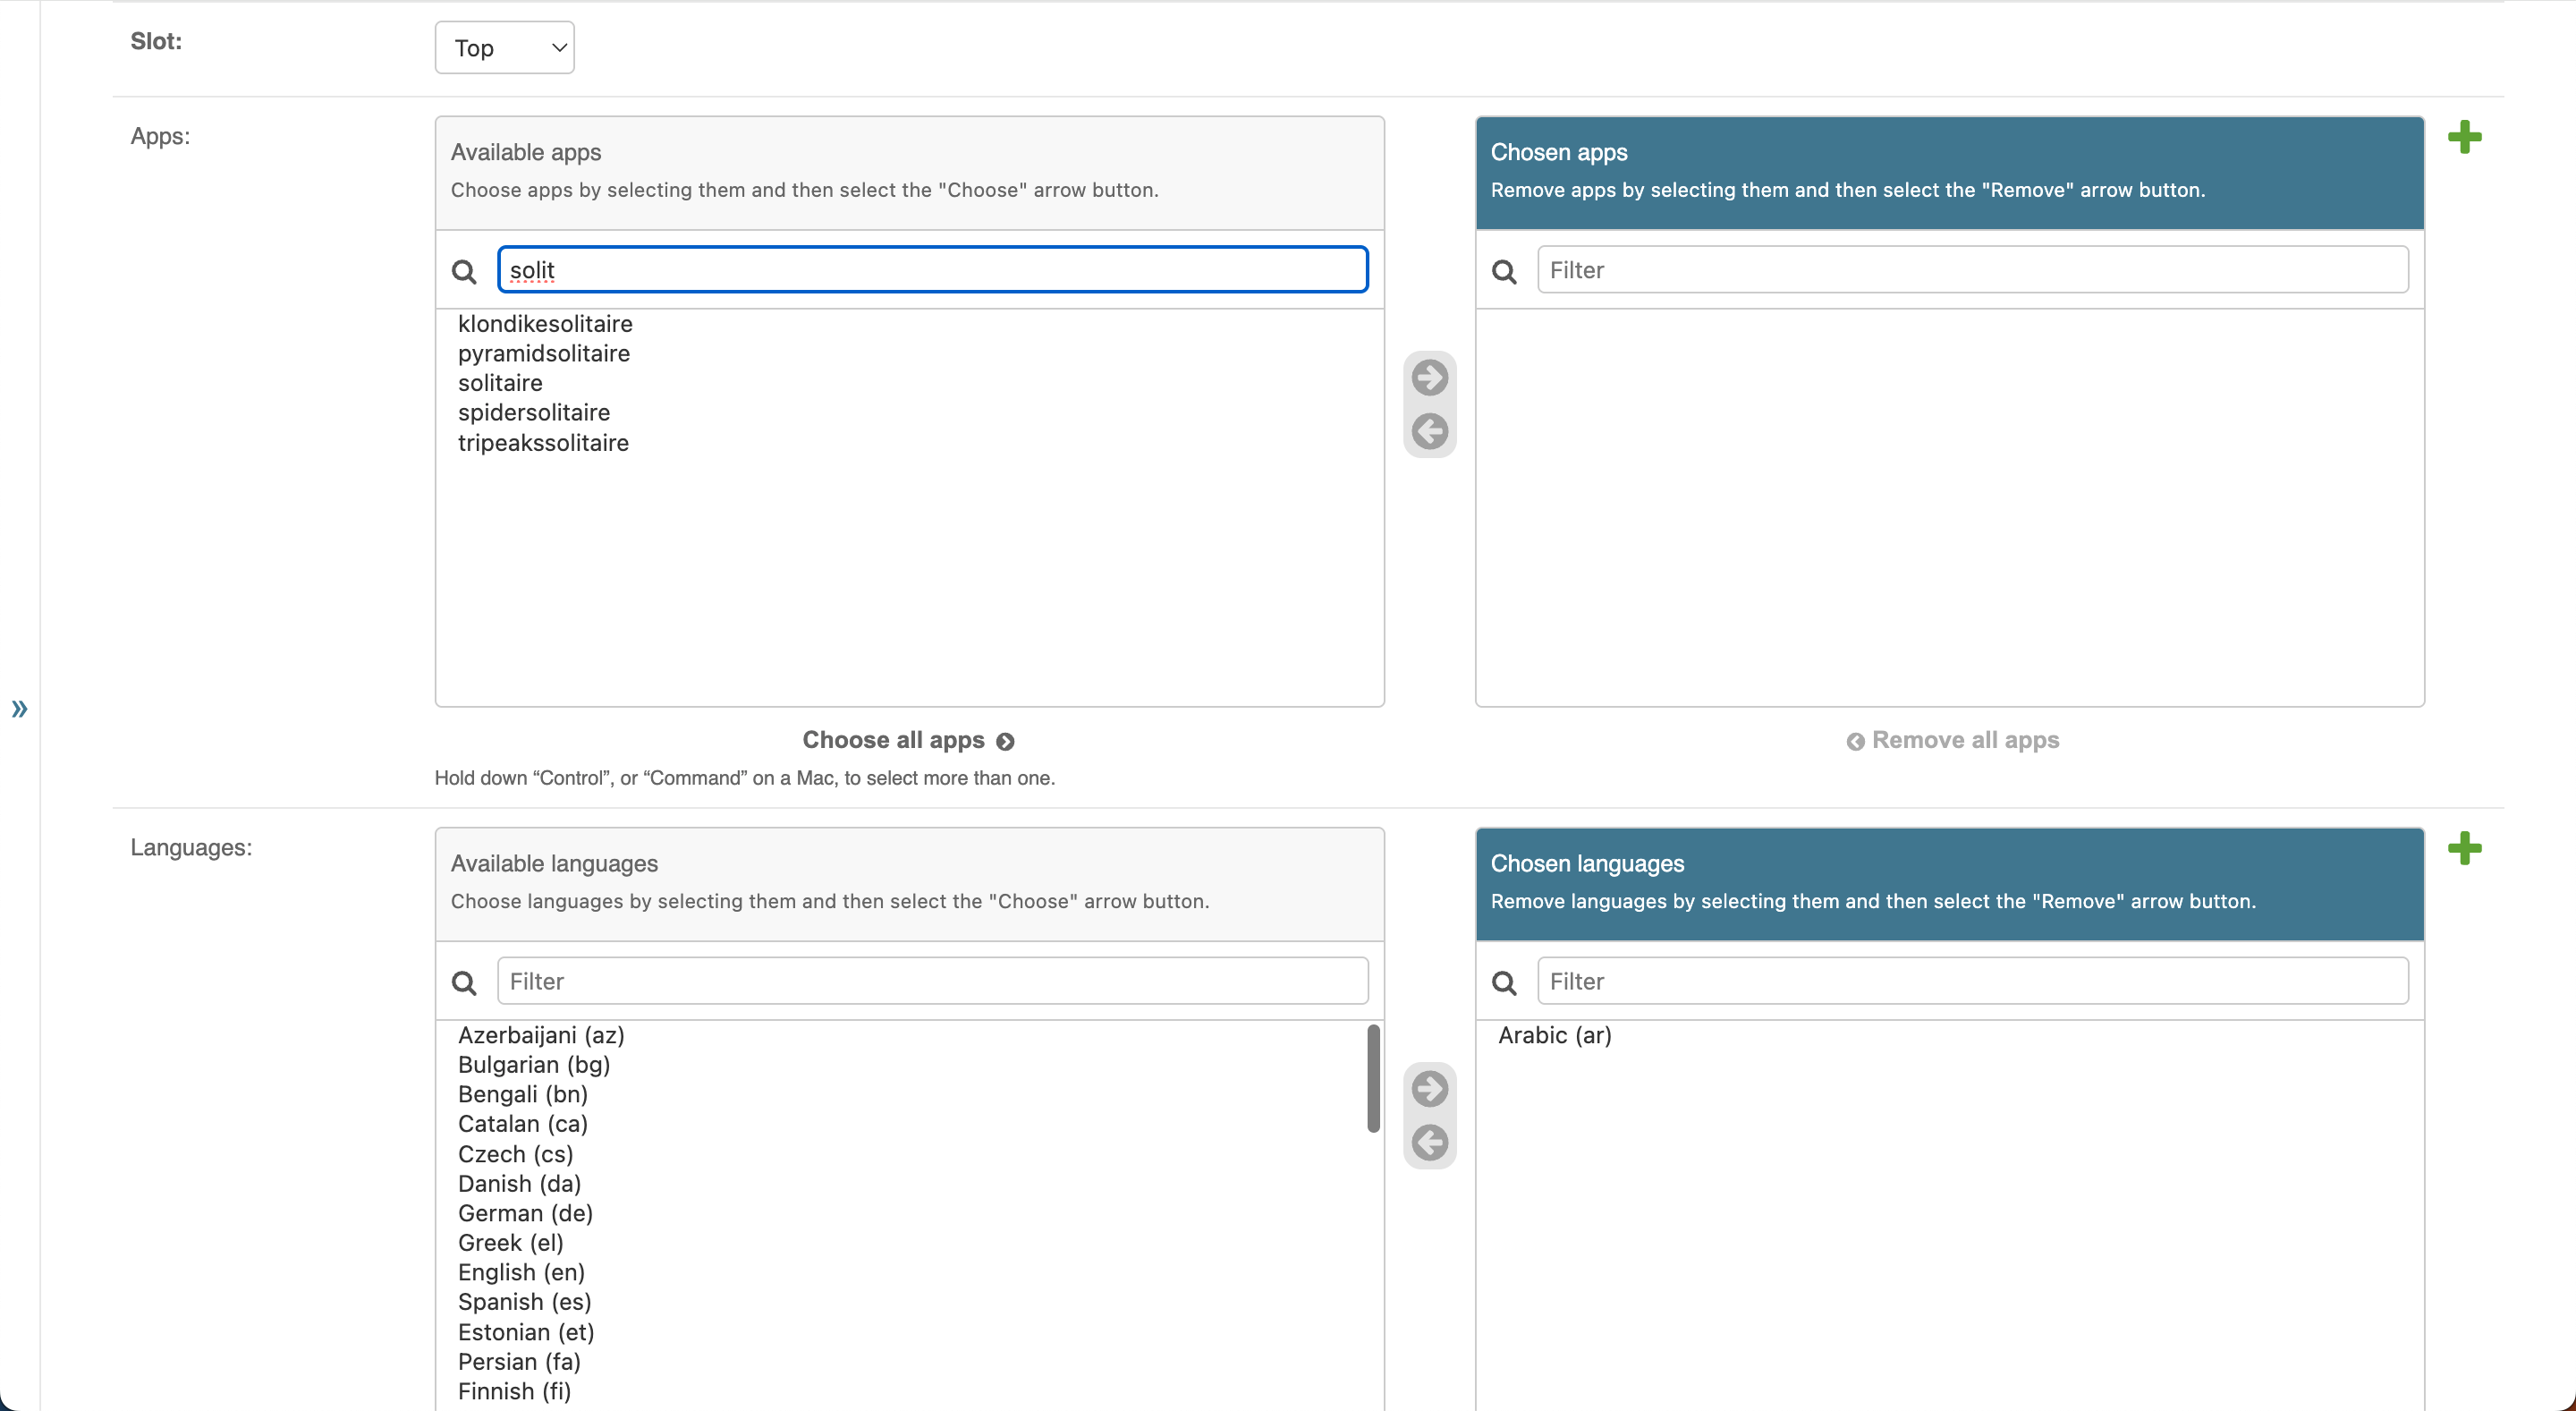2576x1411 pixels.
Task: Select tripeakssolitaire from available apps
Action: coord(543,443)
